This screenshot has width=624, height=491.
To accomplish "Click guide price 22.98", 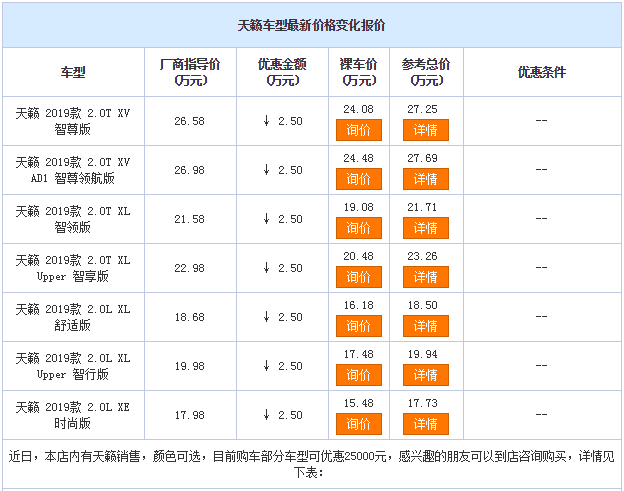I will 189,268.
